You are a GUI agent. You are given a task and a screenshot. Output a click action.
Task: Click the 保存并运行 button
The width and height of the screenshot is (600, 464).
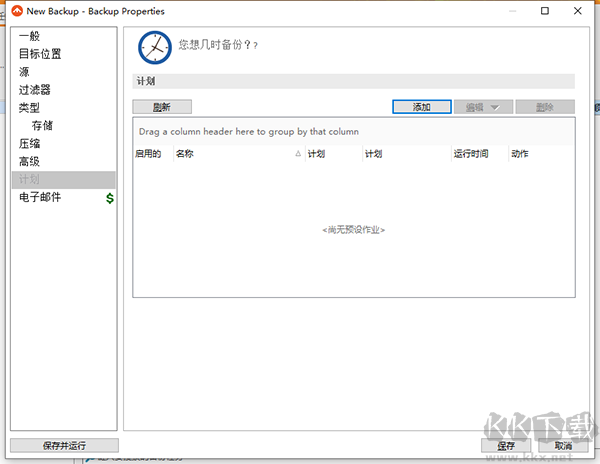pos(64,446)
